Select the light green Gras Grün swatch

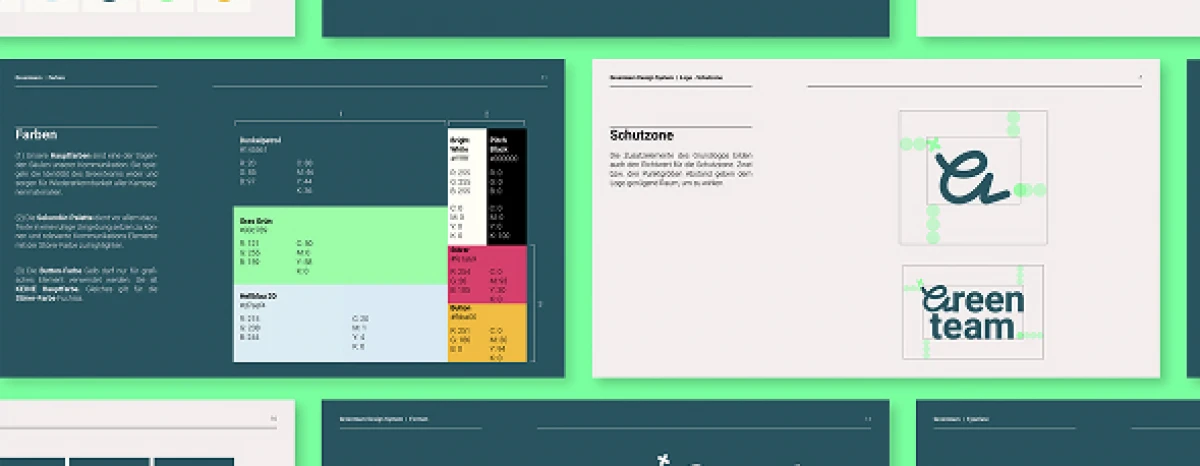[339, 245]
